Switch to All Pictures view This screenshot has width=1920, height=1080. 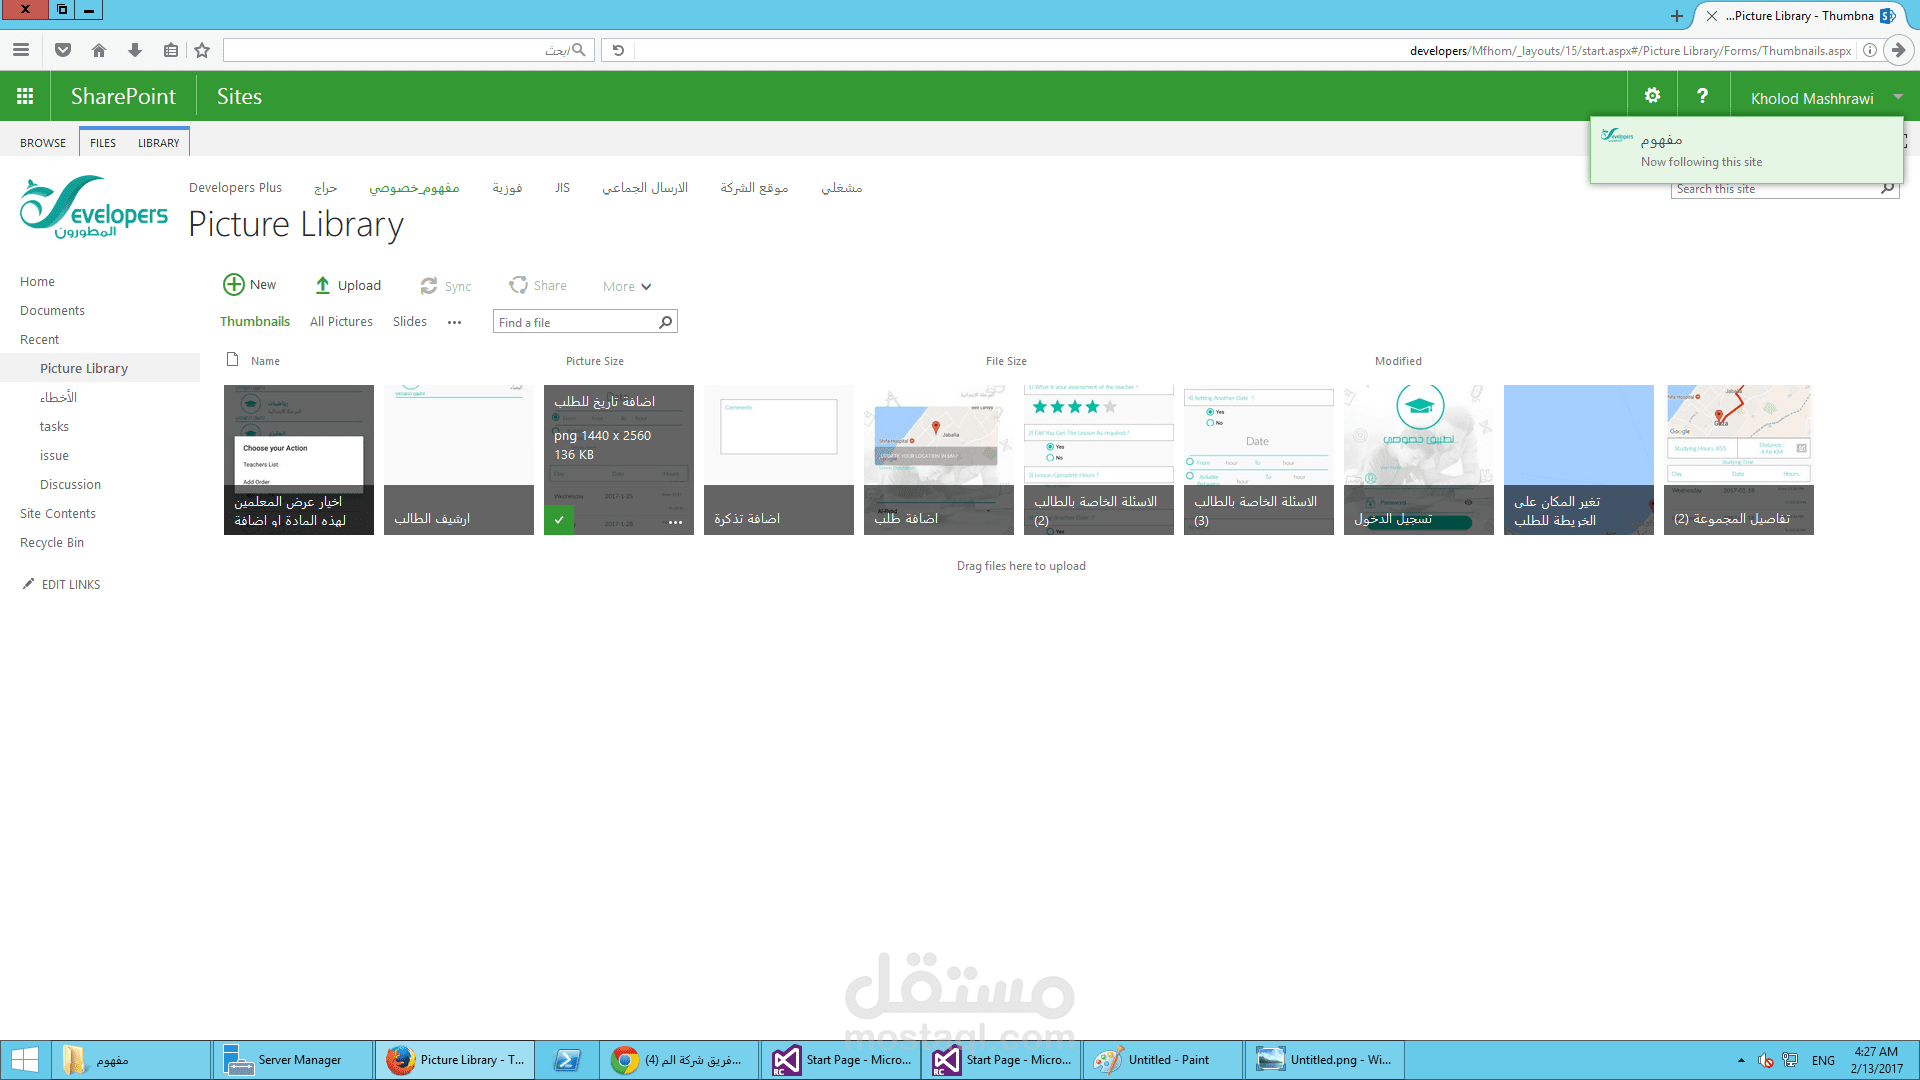[x=341, y=321]
